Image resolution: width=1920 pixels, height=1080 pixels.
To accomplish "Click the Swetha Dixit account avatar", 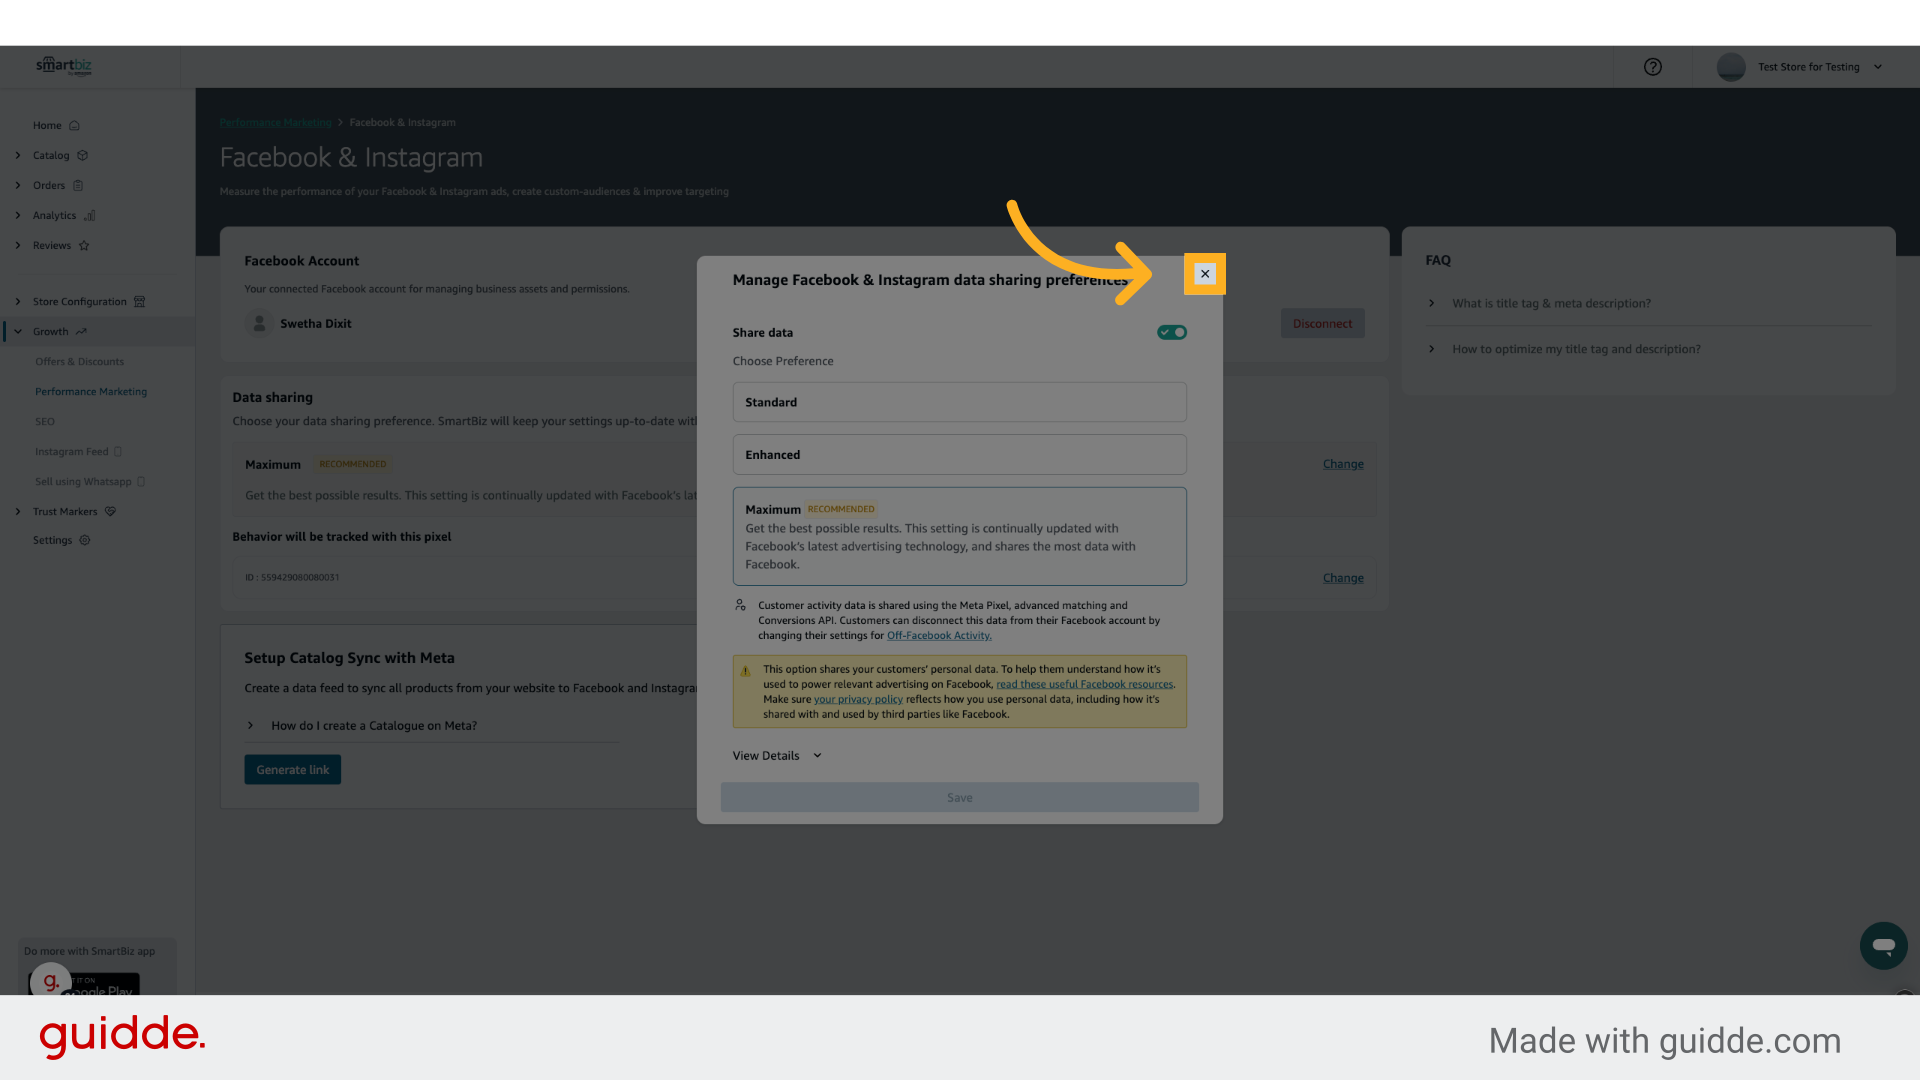I will [259, 324].
